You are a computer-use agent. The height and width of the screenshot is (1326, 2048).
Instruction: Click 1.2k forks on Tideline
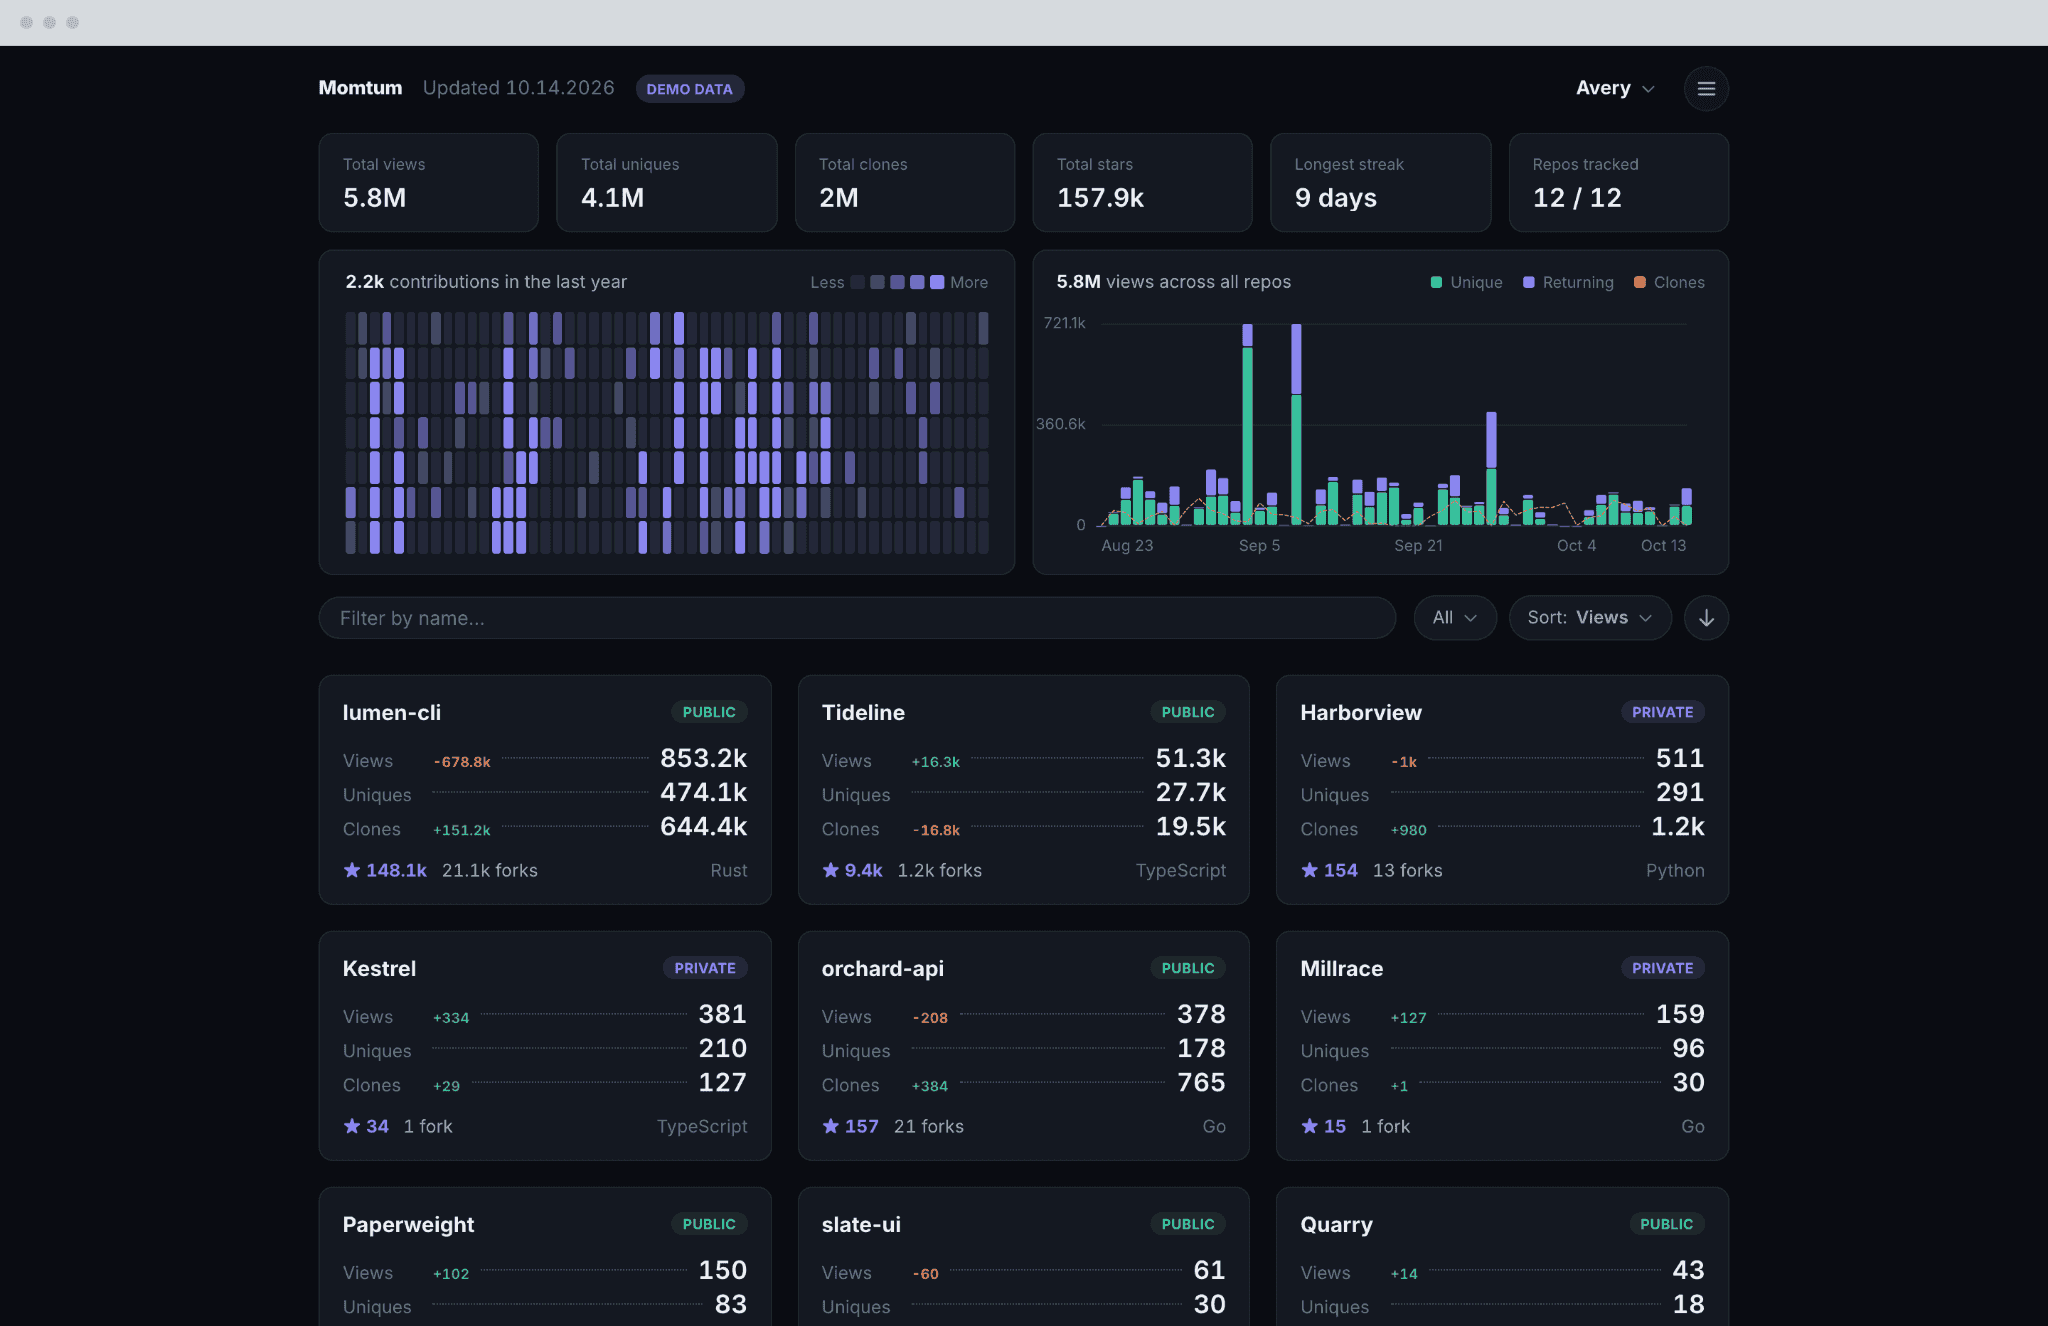(940, 870)
